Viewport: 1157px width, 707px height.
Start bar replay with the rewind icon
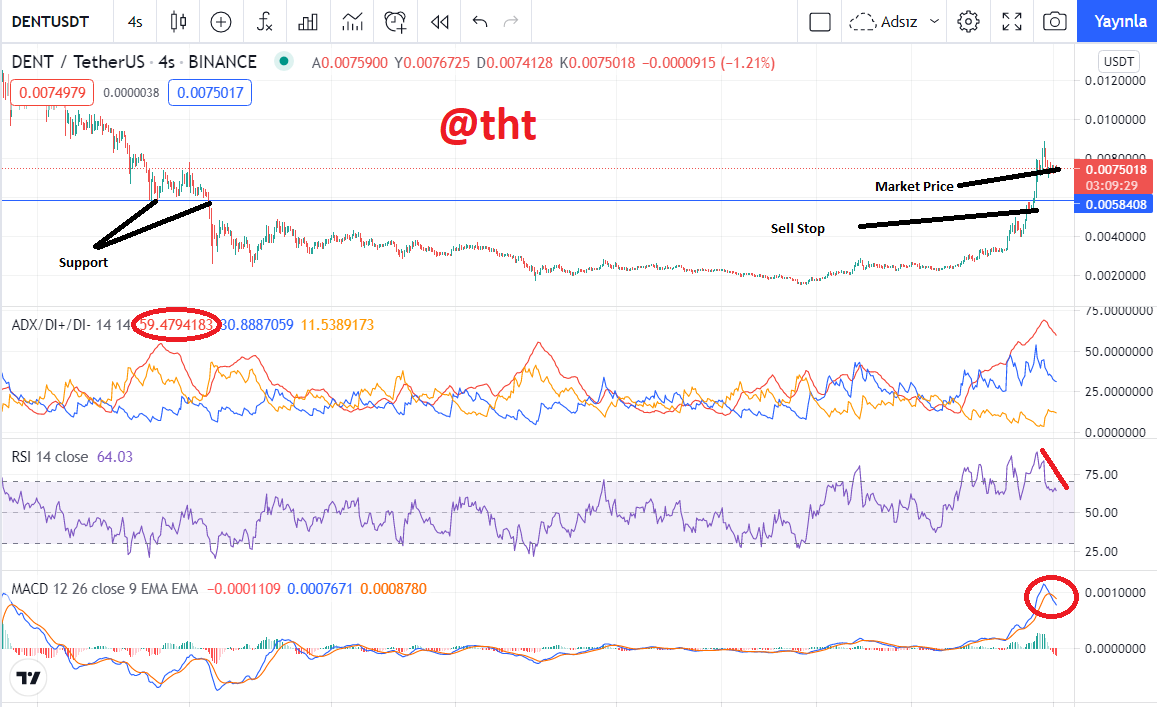click(x=440, y=22)
